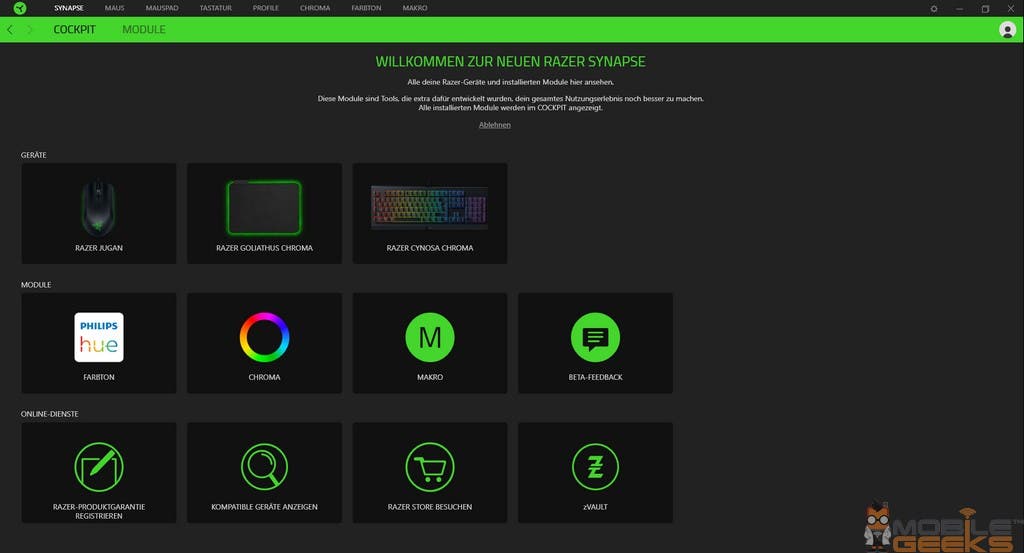The height and width of the screenshot is (553, 1024).
Task: Click Razer Store besuchen cart icon
Action: pos(430,467)
